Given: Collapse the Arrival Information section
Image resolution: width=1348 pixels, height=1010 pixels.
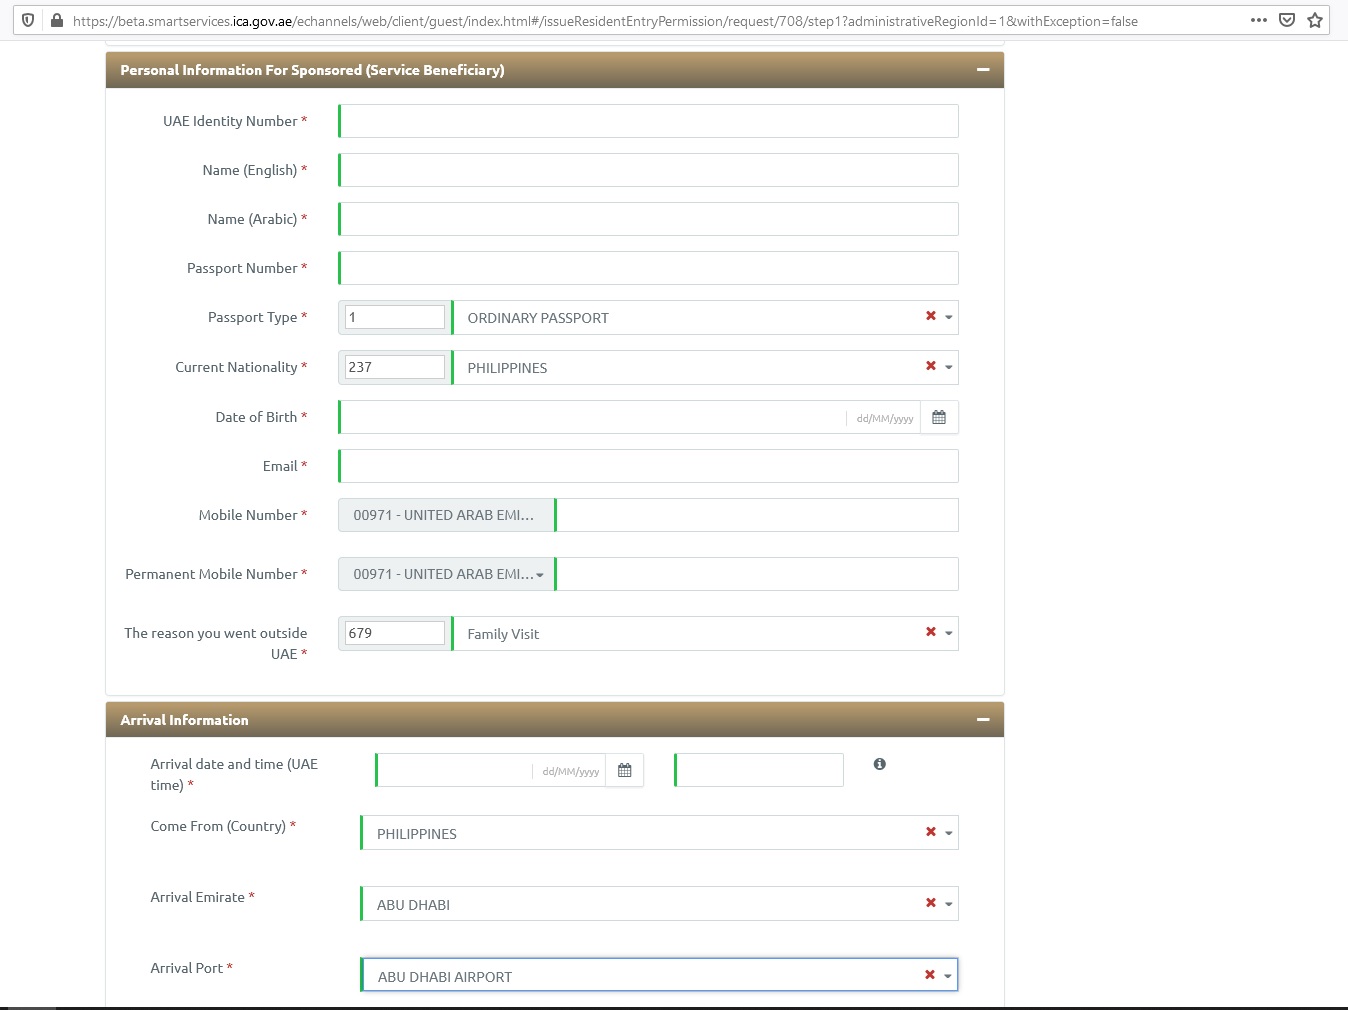Looking at the screenshot, I should pos(982,720).
